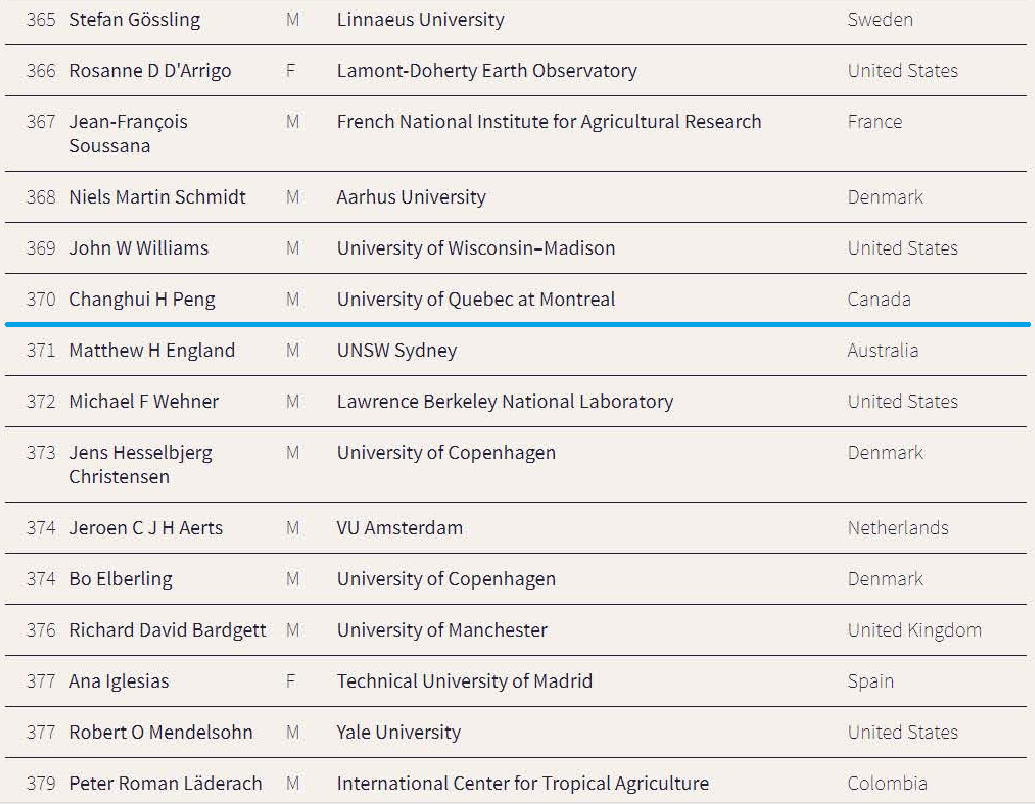This screenshot has height=804, width=1035.
Task: Click the Linnaeus University institution text
Action: tap(420, 20)
